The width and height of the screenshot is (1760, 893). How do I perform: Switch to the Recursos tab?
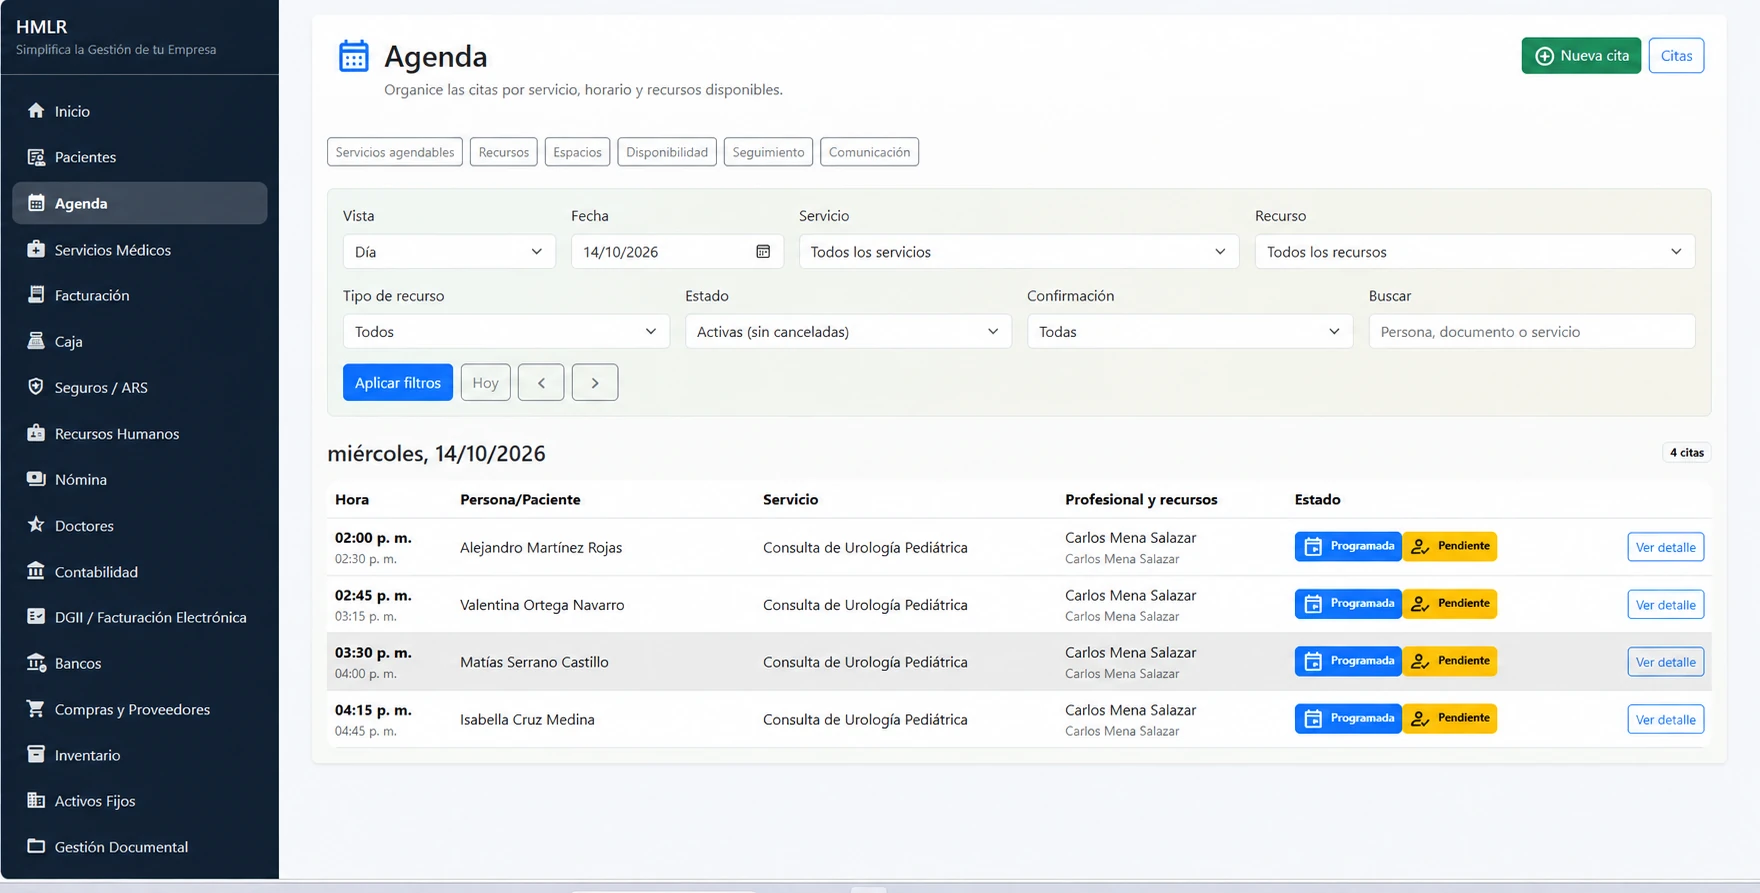[504, 152]
